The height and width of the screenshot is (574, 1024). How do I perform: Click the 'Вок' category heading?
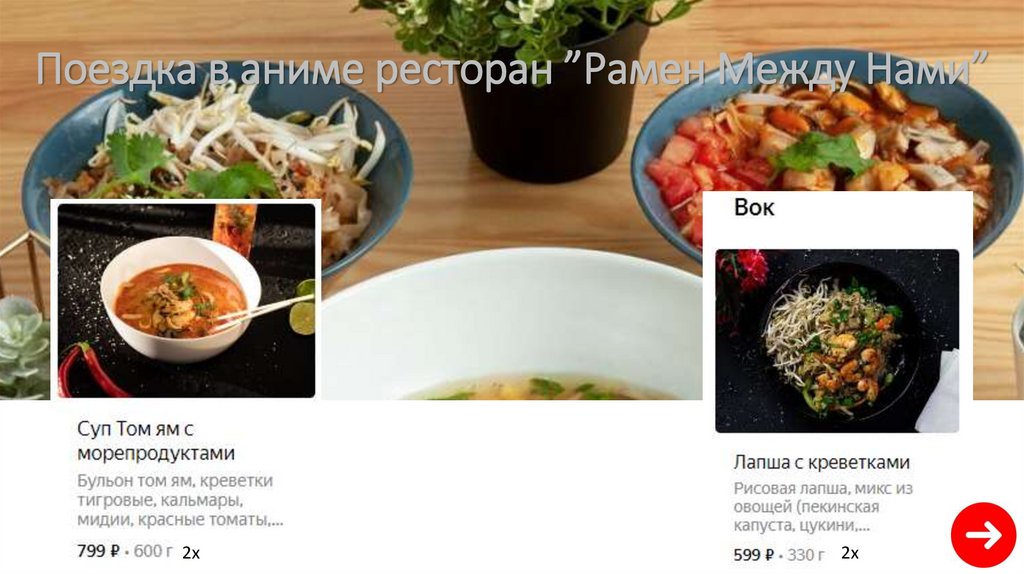pos(754,207)
